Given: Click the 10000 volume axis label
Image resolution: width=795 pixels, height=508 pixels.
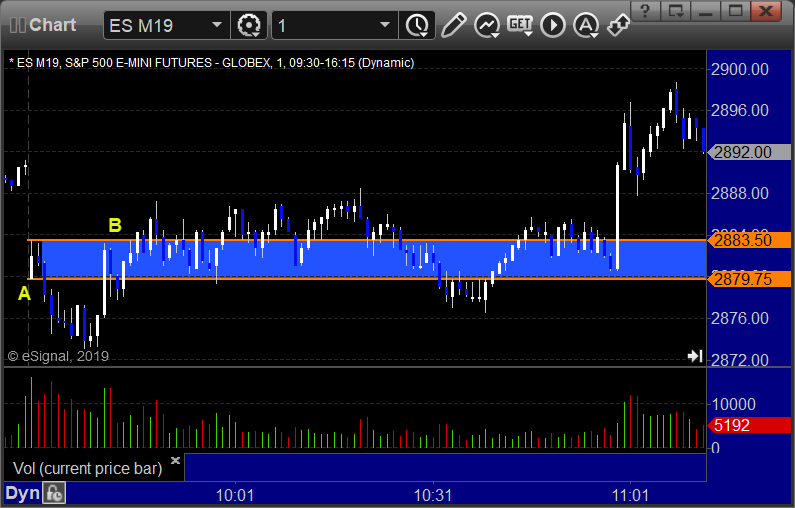Looking at the screenshot, I should (734, 405).
